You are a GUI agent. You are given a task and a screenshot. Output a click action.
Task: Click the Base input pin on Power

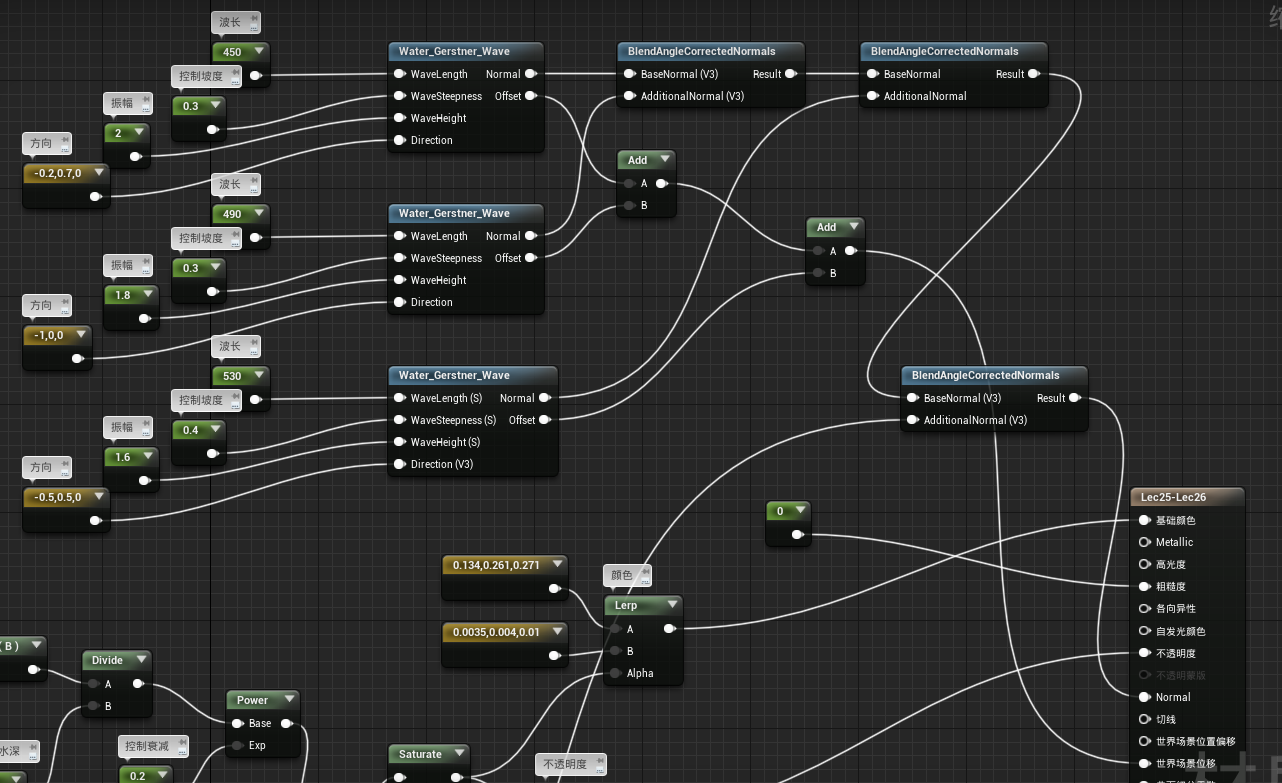pos(237,723)
